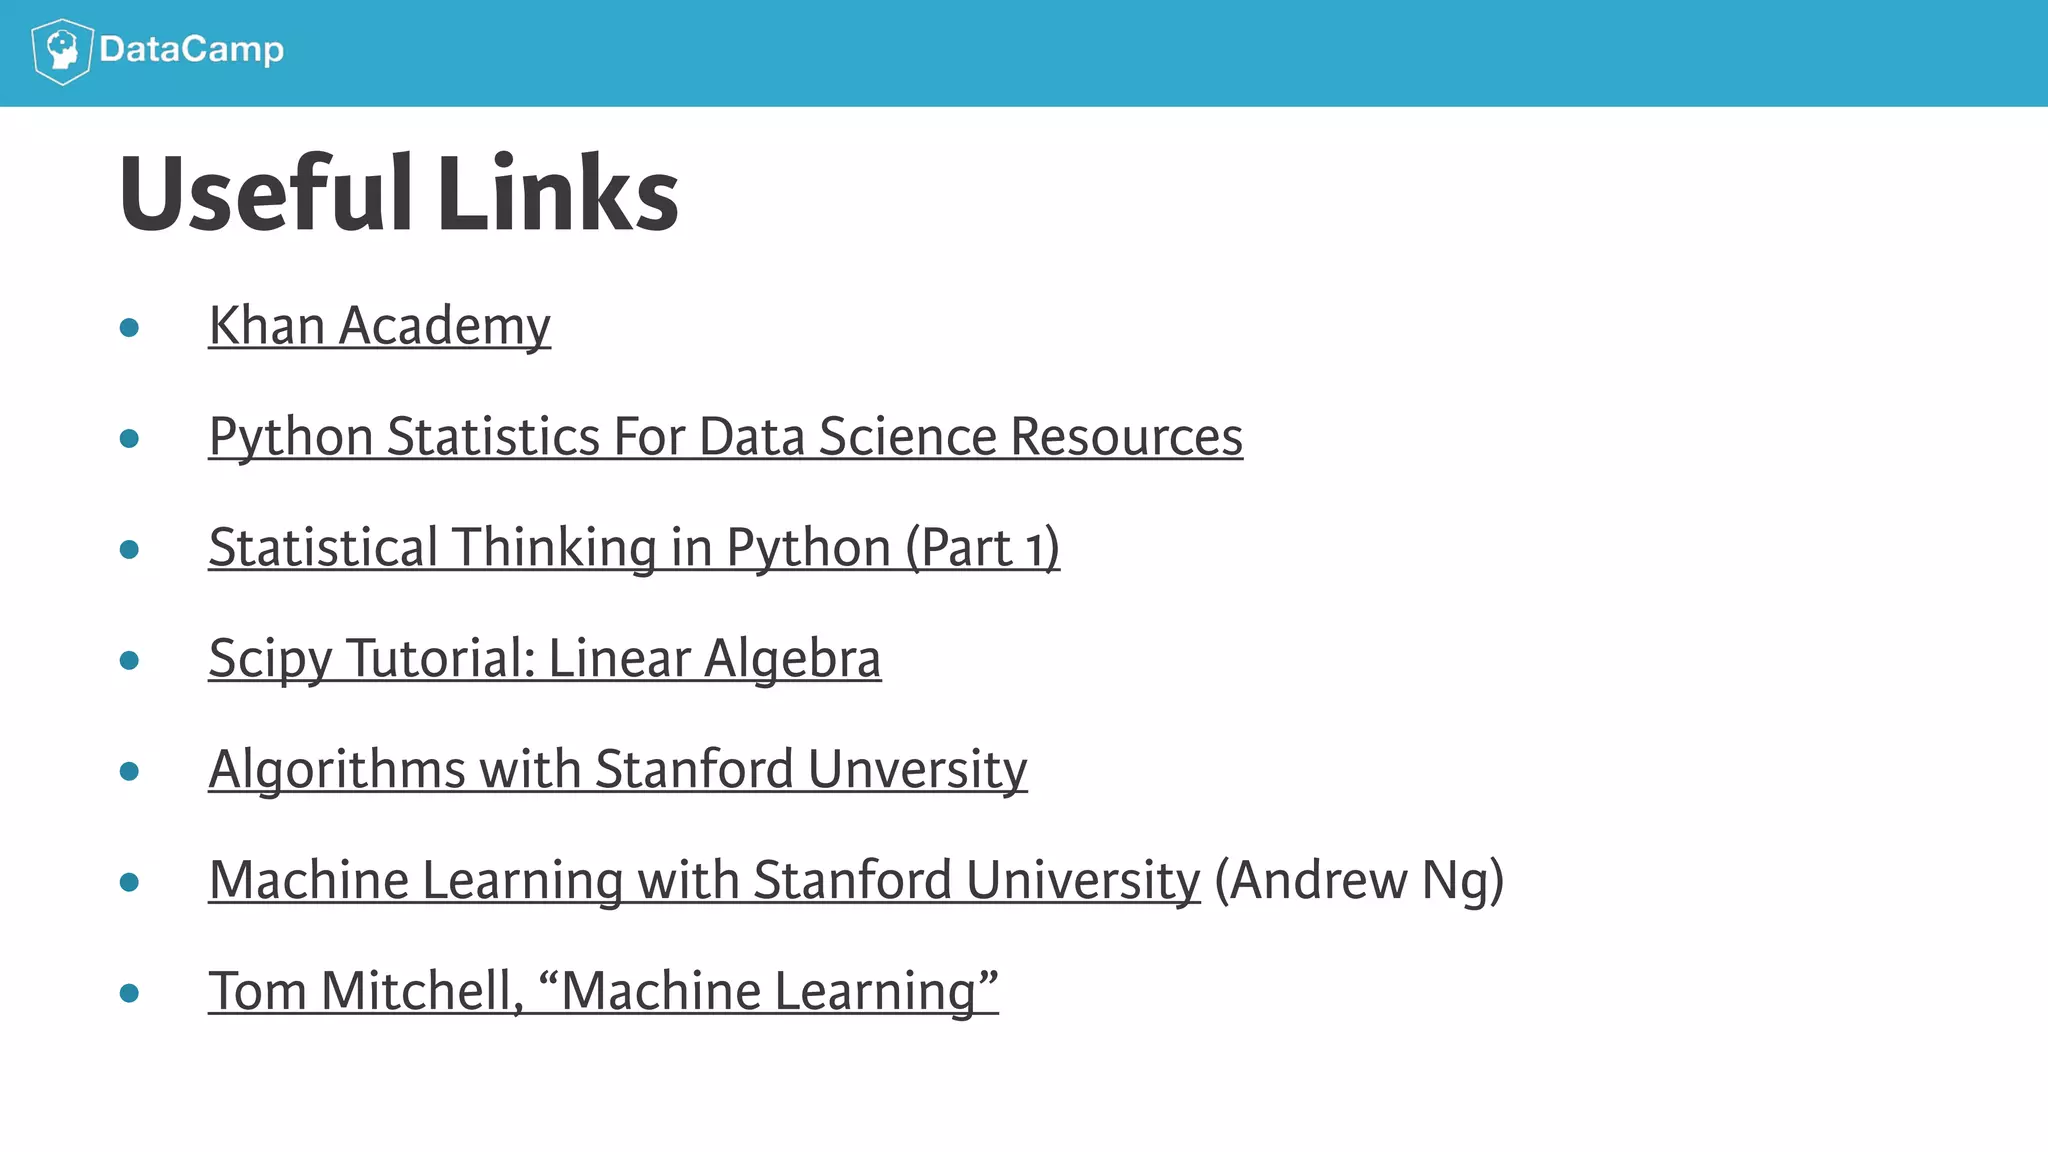Click the bullet next to Statistical Thinking

(129, 549)
